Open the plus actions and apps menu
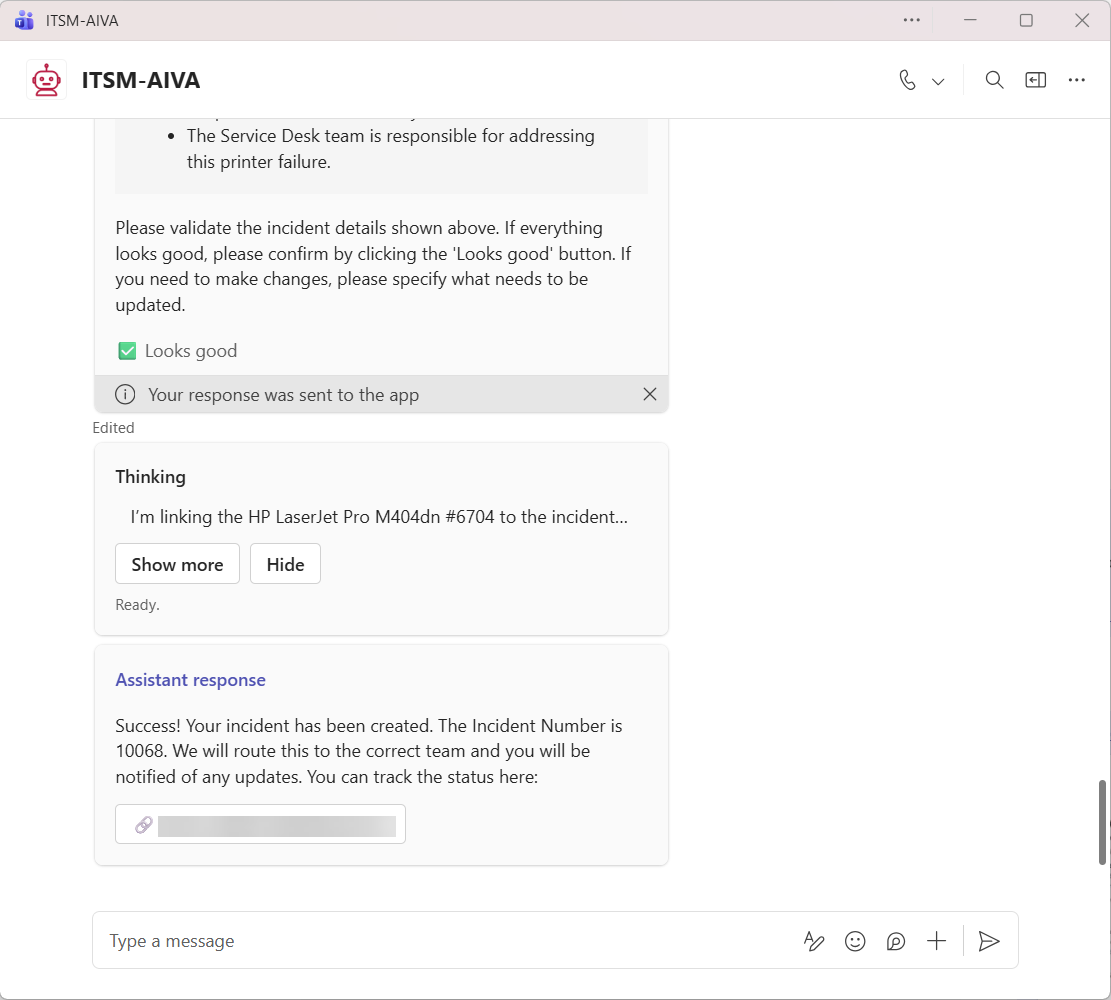Viewport: 1111px width, 1000px height. click(x=936, y=941)
